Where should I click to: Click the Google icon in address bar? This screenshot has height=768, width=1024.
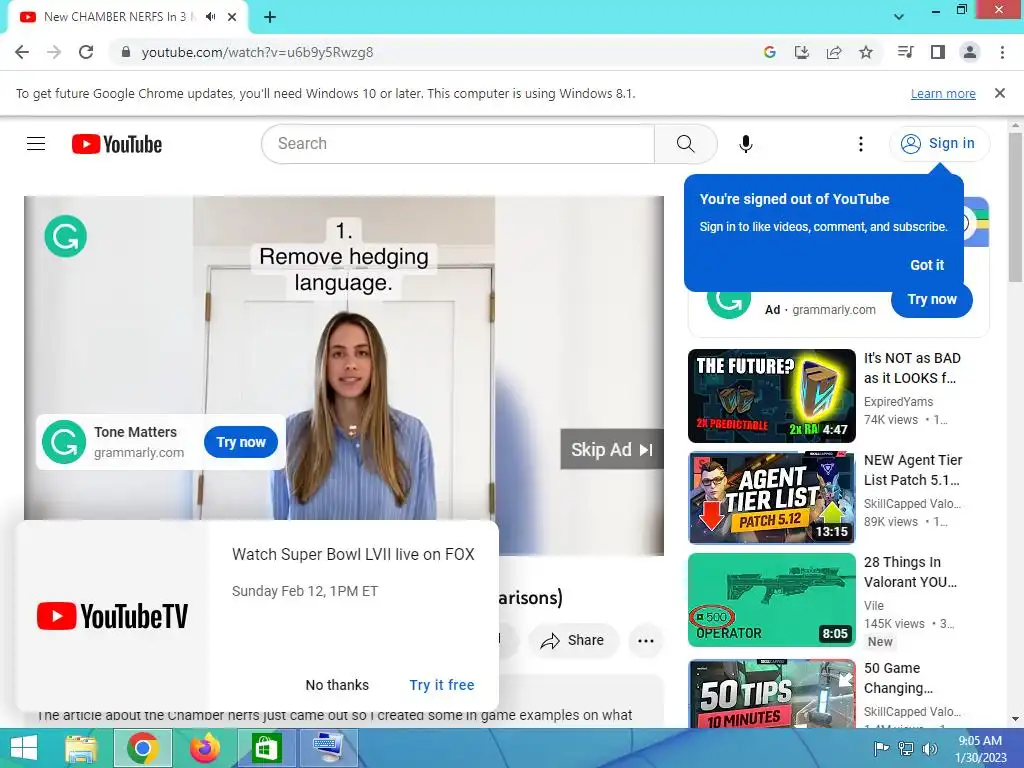pyautogui.click(x=769, y=52)
